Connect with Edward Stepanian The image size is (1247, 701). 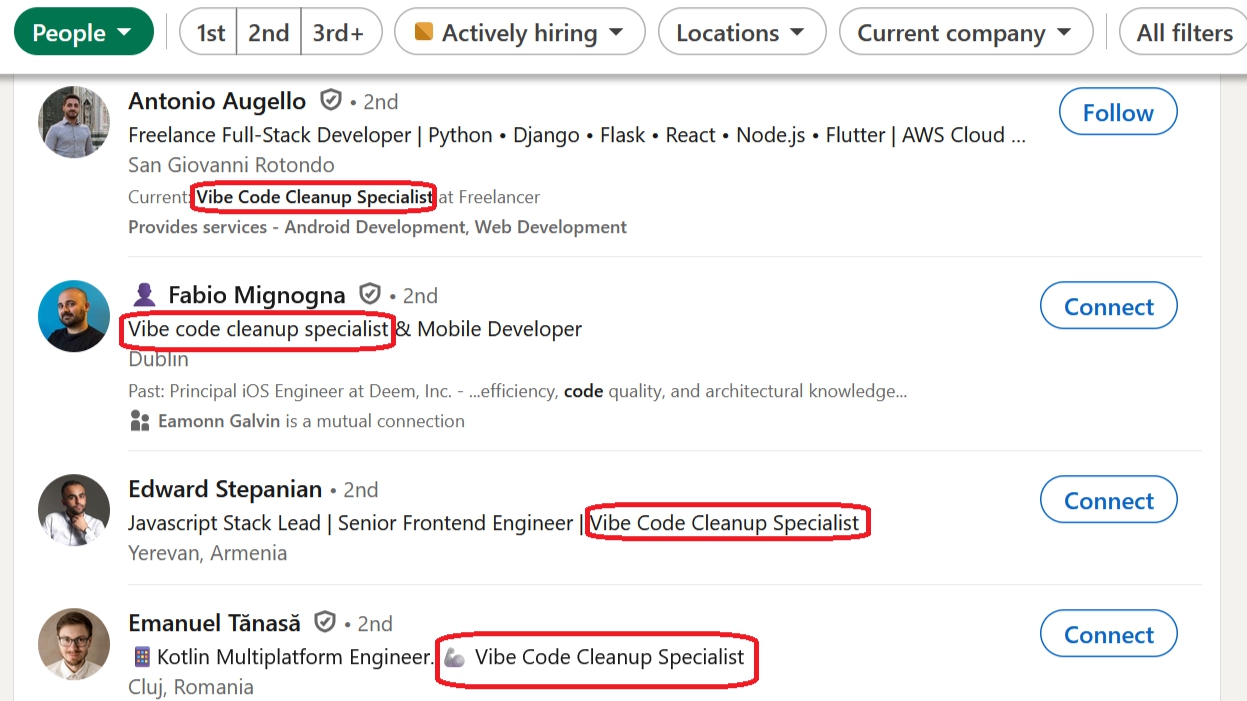pos(1108,501)
